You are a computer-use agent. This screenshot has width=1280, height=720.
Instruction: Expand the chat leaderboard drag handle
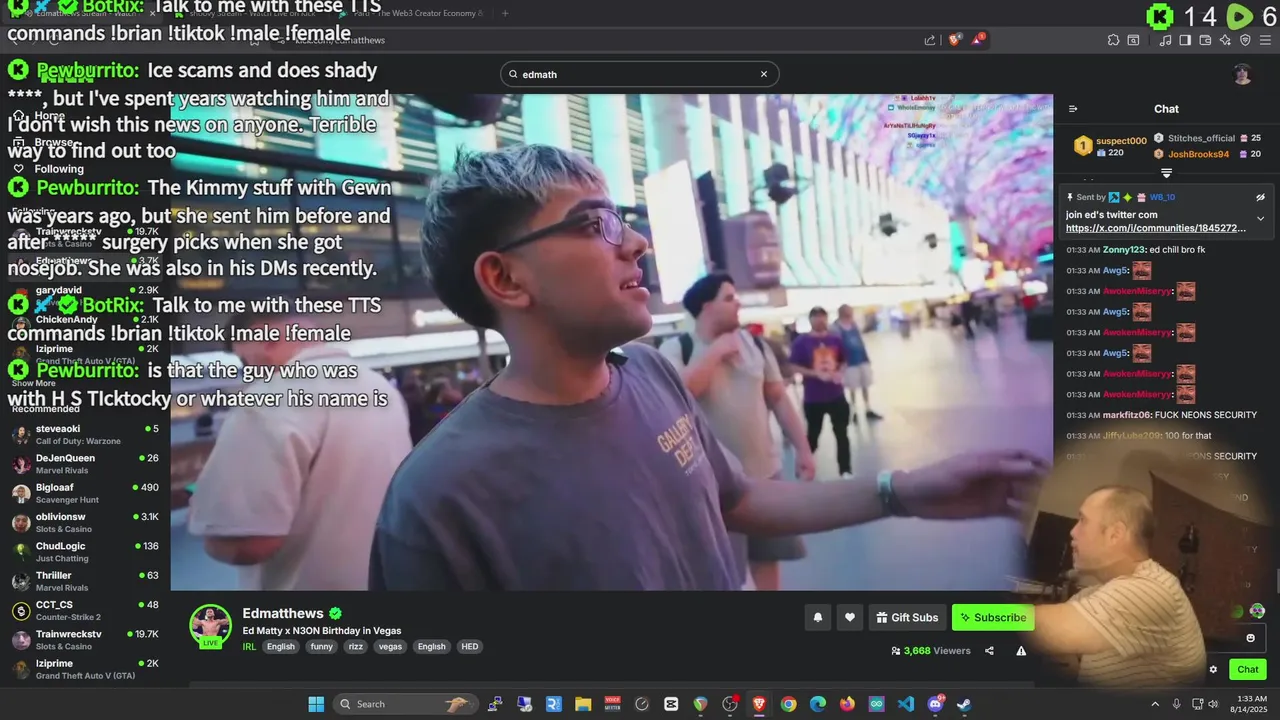[1166, 173]
